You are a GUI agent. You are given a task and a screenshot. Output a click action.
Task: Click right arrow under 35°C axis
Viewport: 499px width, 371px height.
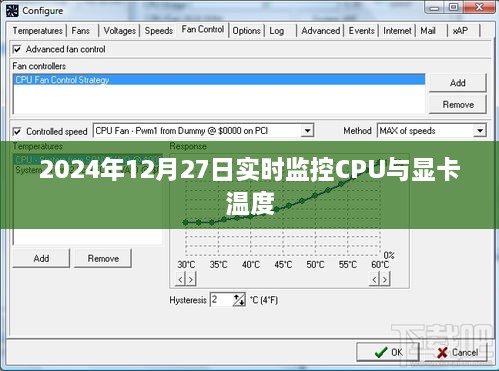tap(191, 279)
